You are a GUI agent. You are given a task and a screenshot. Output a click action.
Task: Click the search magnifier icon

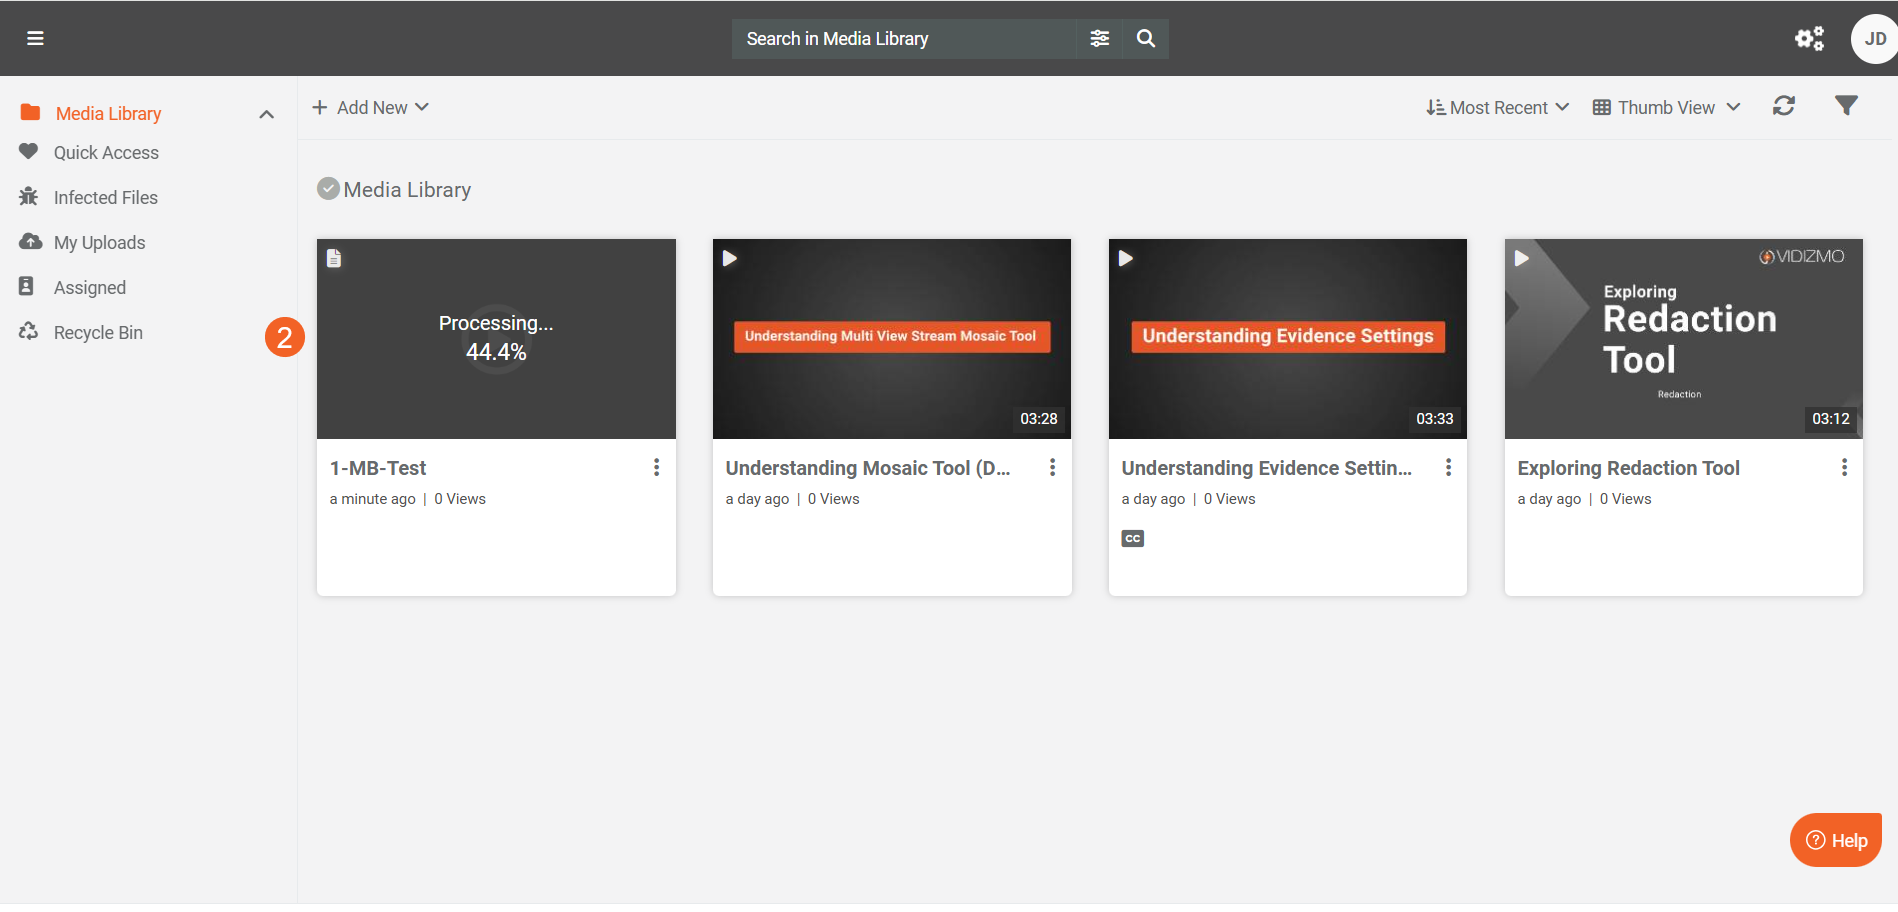[x=1146, y=38]
